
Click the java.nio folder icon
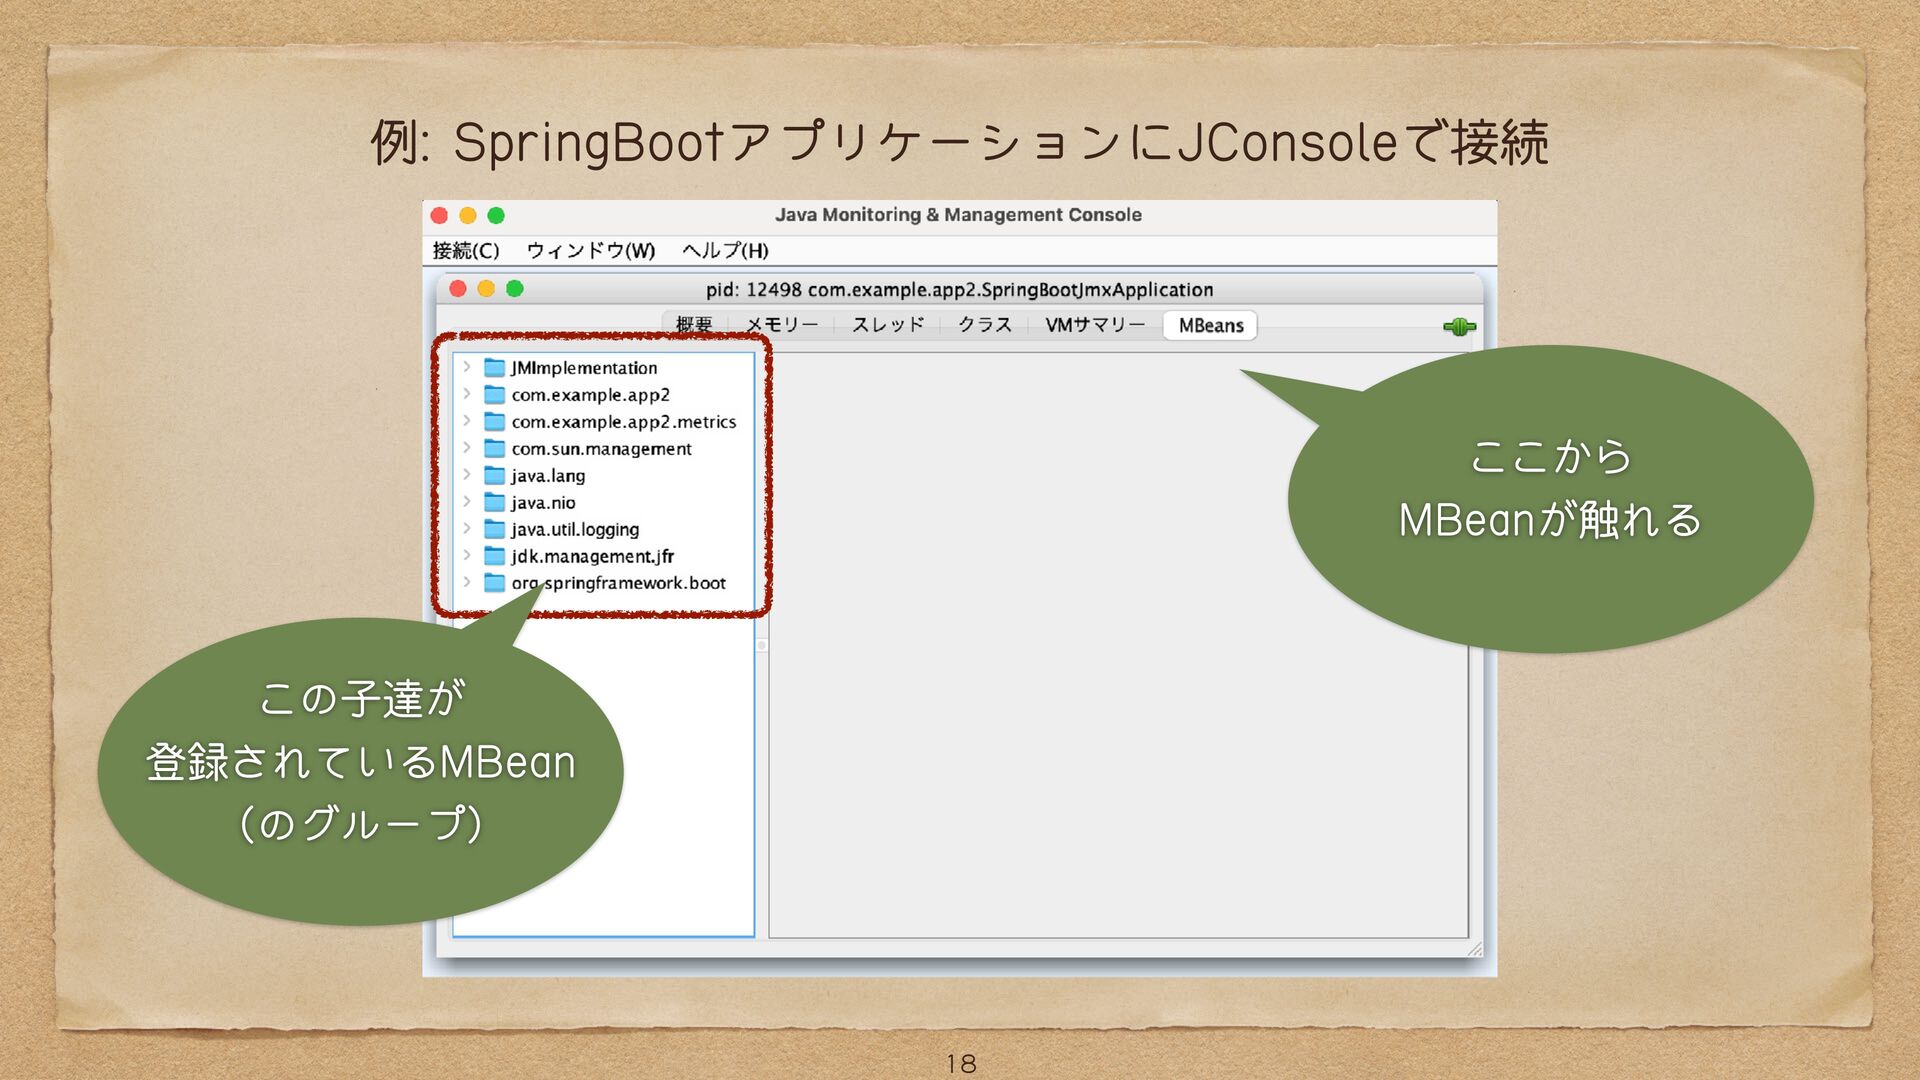pyautogui.click(x=494, y=503)
